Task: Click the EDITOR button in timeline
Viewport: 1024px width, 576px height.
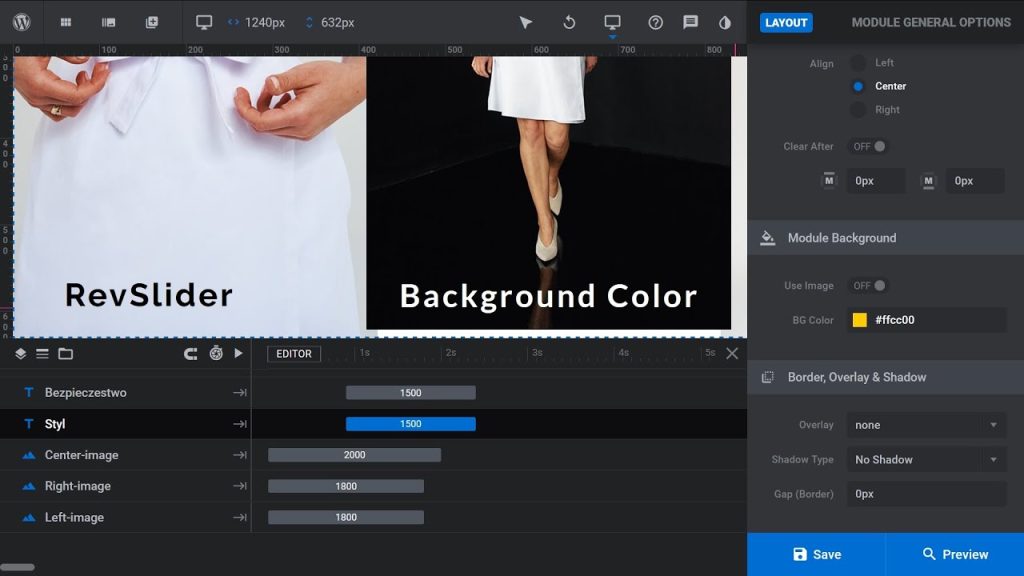Action: coord(294,353)
